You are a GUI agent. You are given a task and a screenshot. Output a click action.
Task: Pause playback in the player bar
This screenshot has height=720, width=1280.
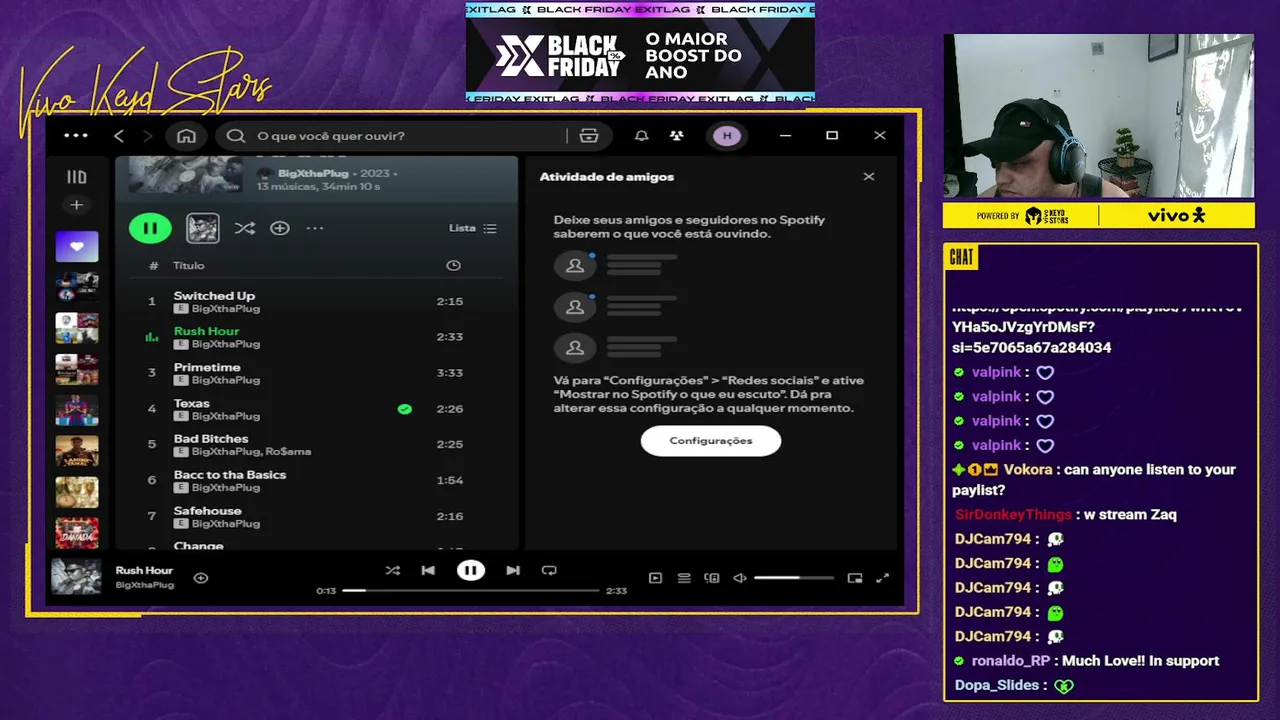tap(471, 571)
